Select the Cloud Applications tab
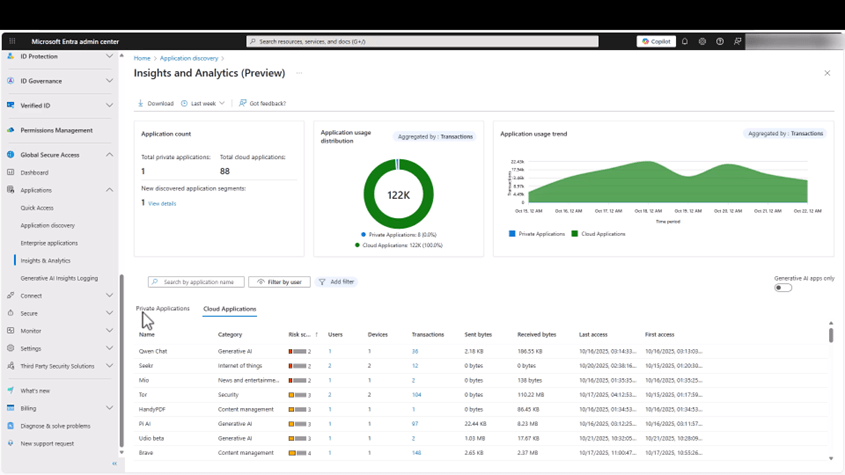 (230, 309)
